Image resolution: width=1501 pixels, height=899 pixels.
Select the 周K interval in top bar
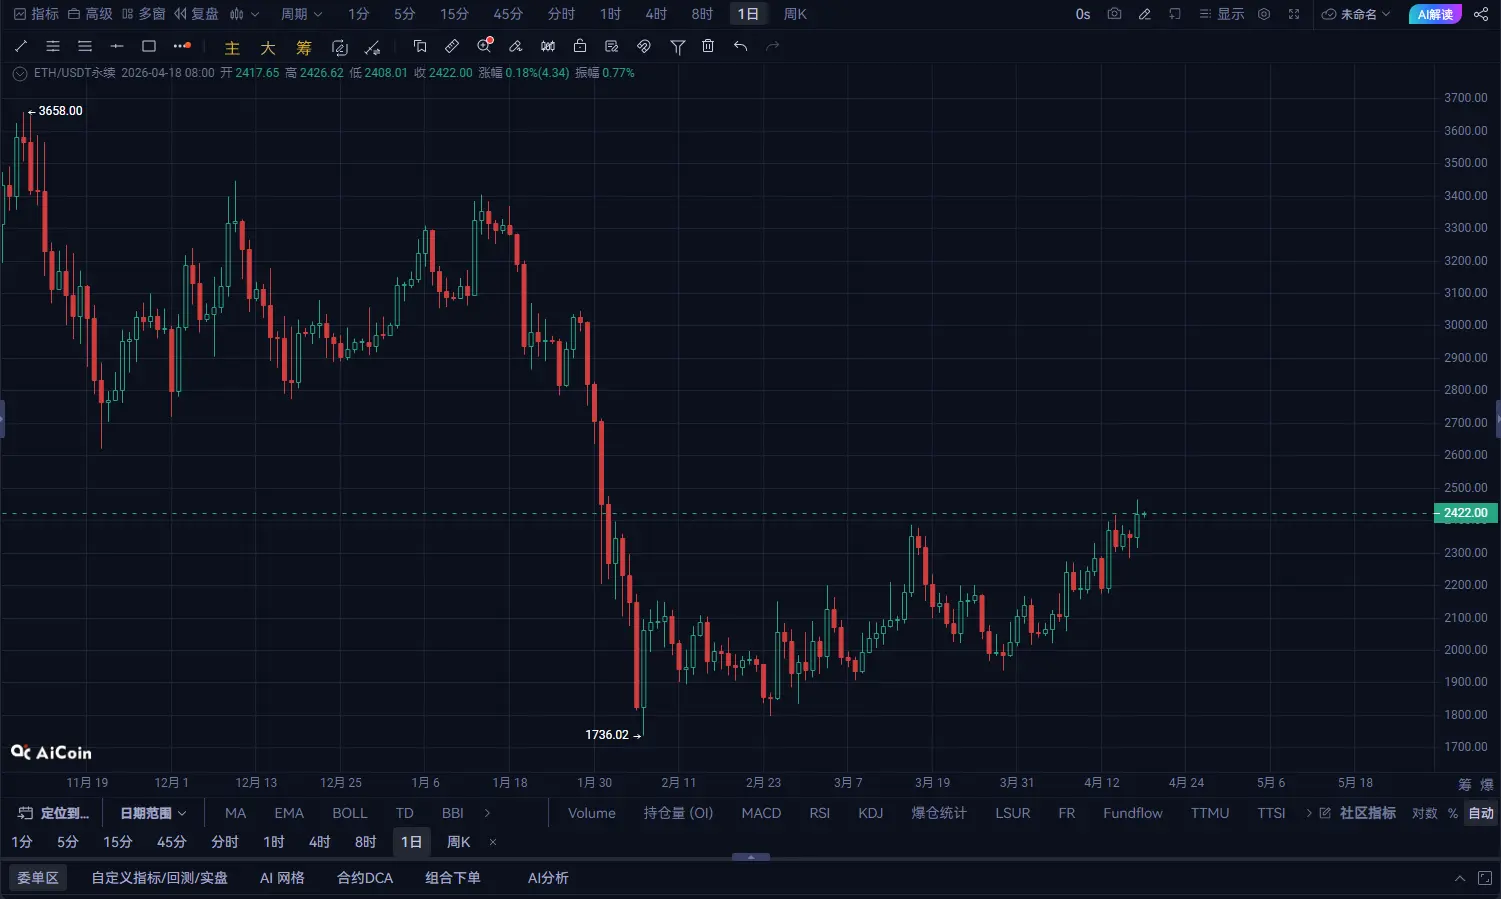tap(795, 14)
